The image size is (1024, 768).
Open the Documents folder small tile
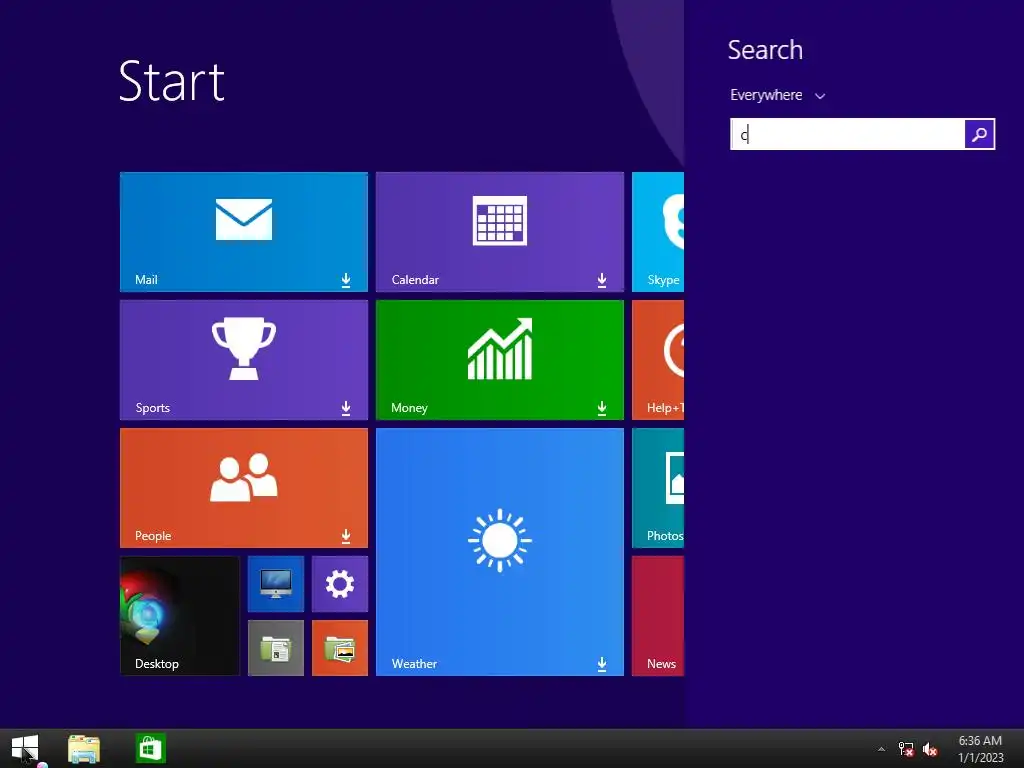[x=276, y=648]
